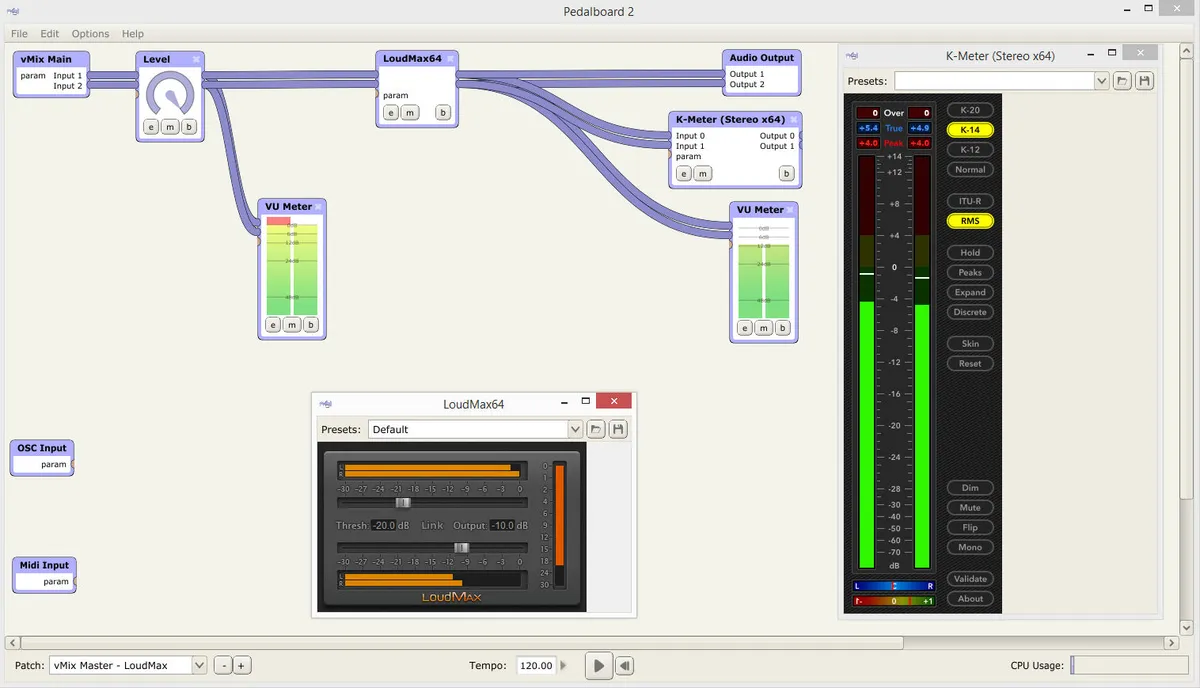
Task: Expand the Patch dropdown vMix Master - LoudMax
Action: pos(198,666)
